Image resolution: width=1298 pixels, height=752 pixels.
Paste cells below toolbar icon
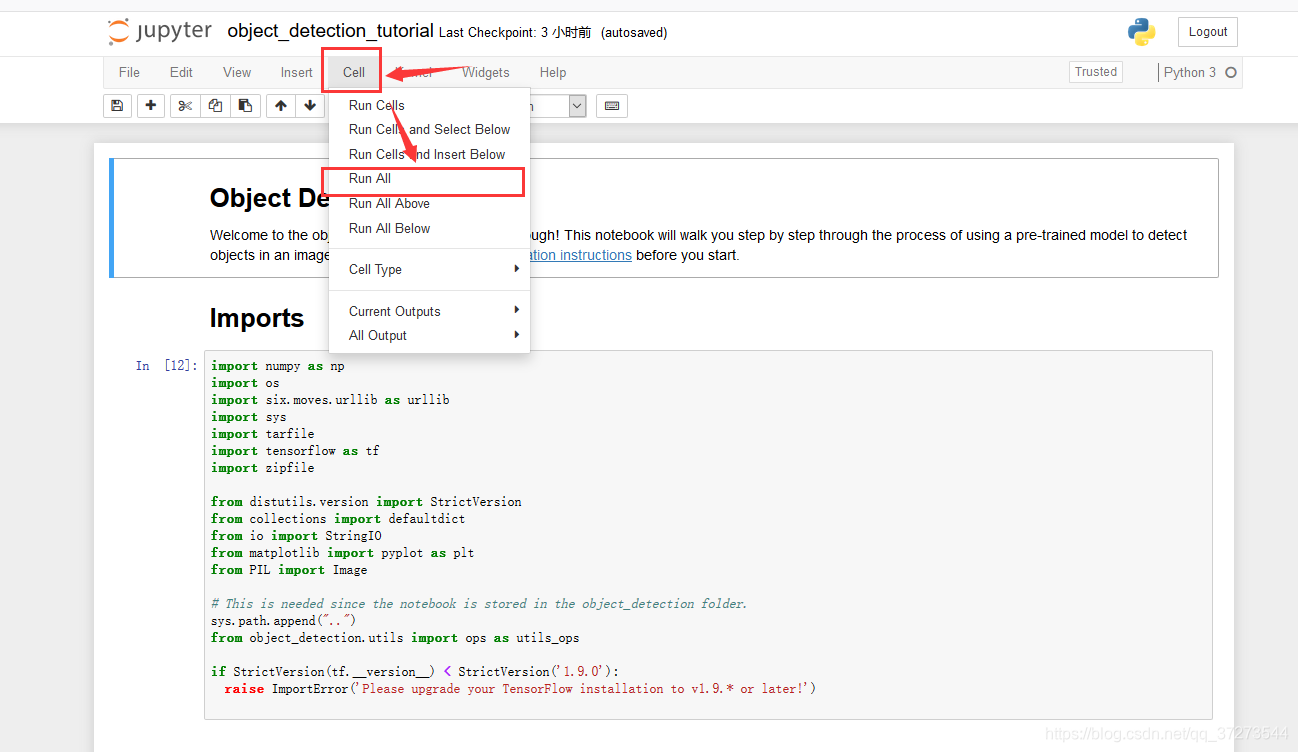(x=245, y=106)
